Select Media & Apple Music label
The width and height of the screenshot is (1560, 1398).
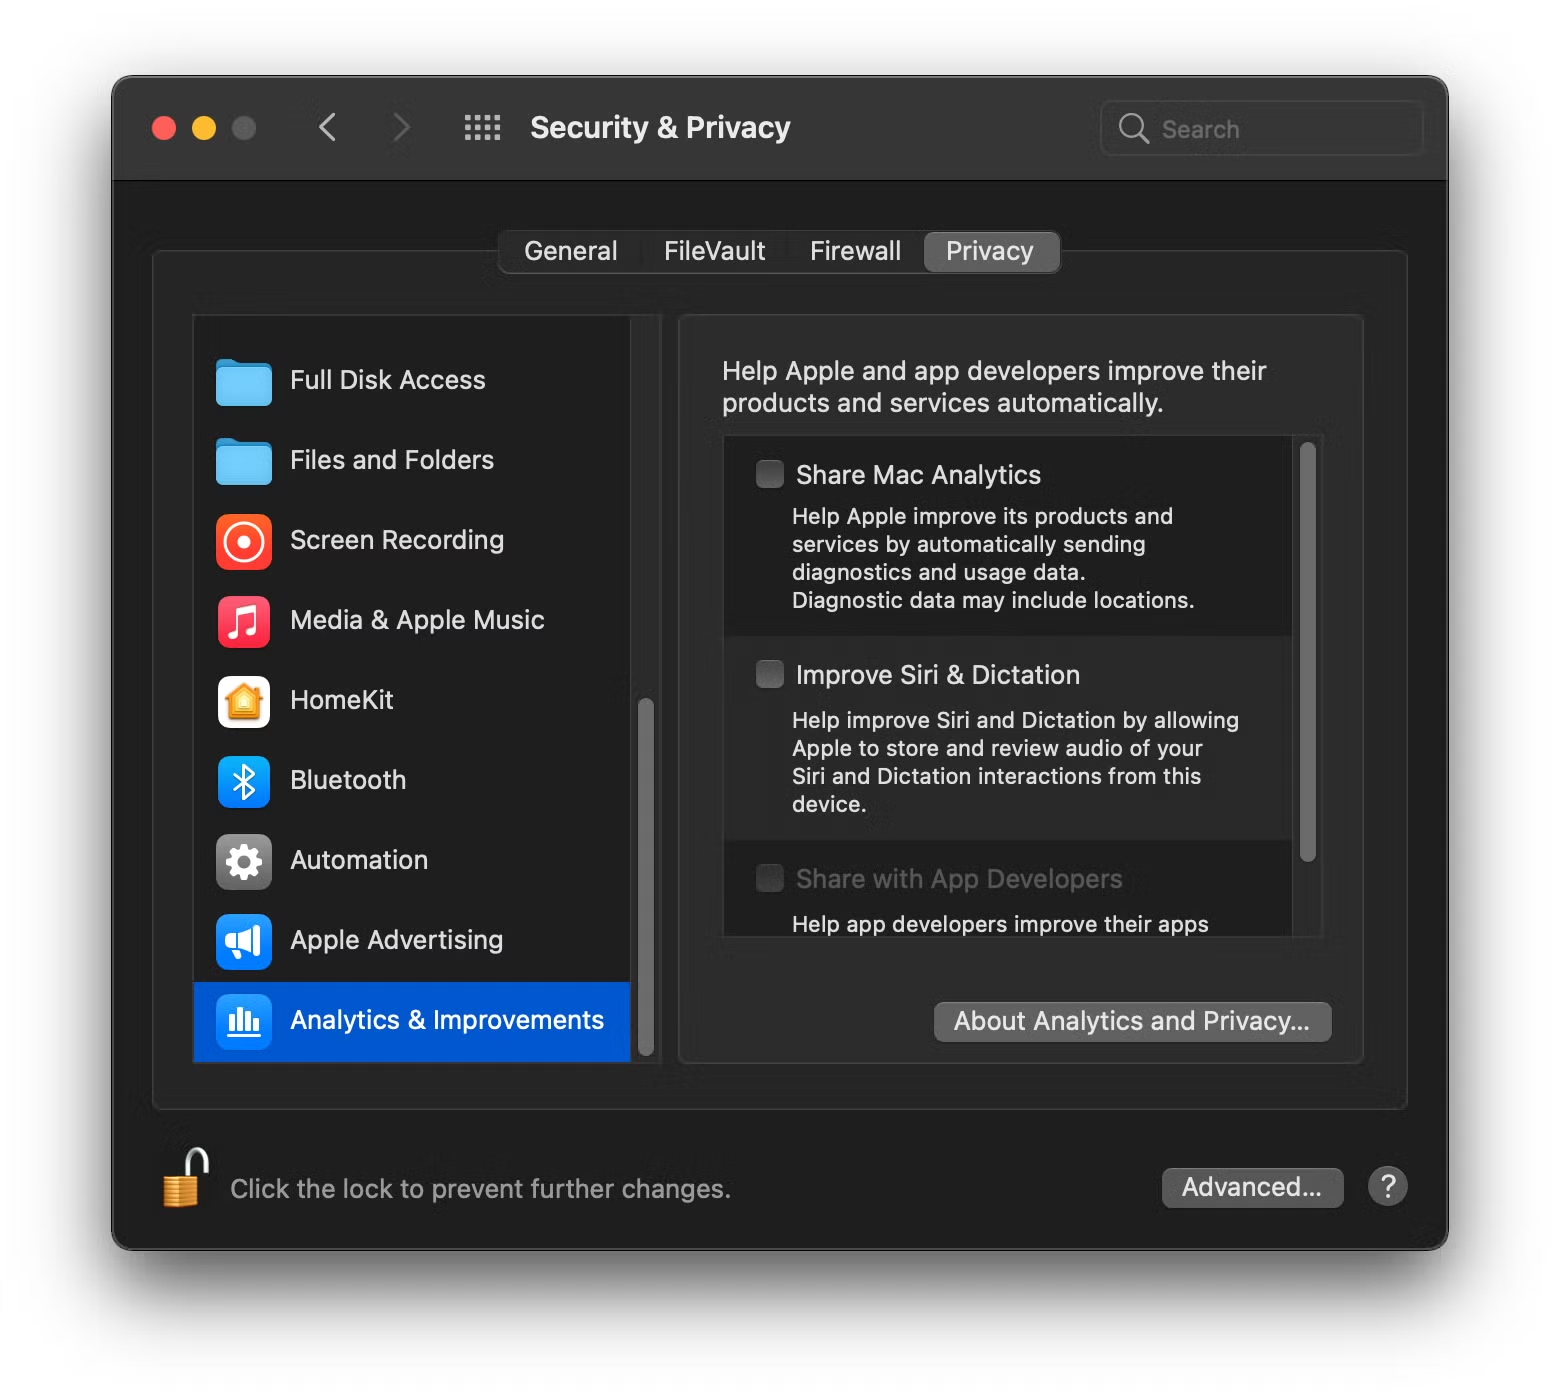(417, 620)
